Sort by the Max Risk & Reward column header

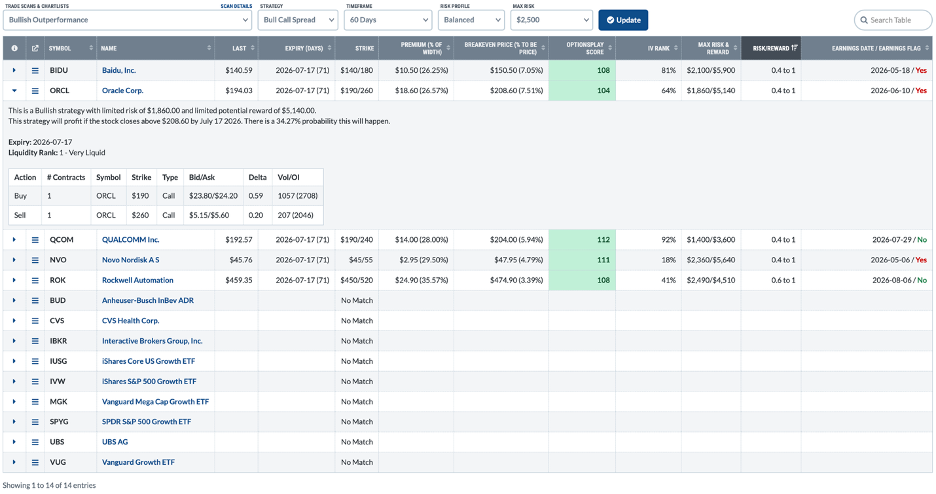712,48
